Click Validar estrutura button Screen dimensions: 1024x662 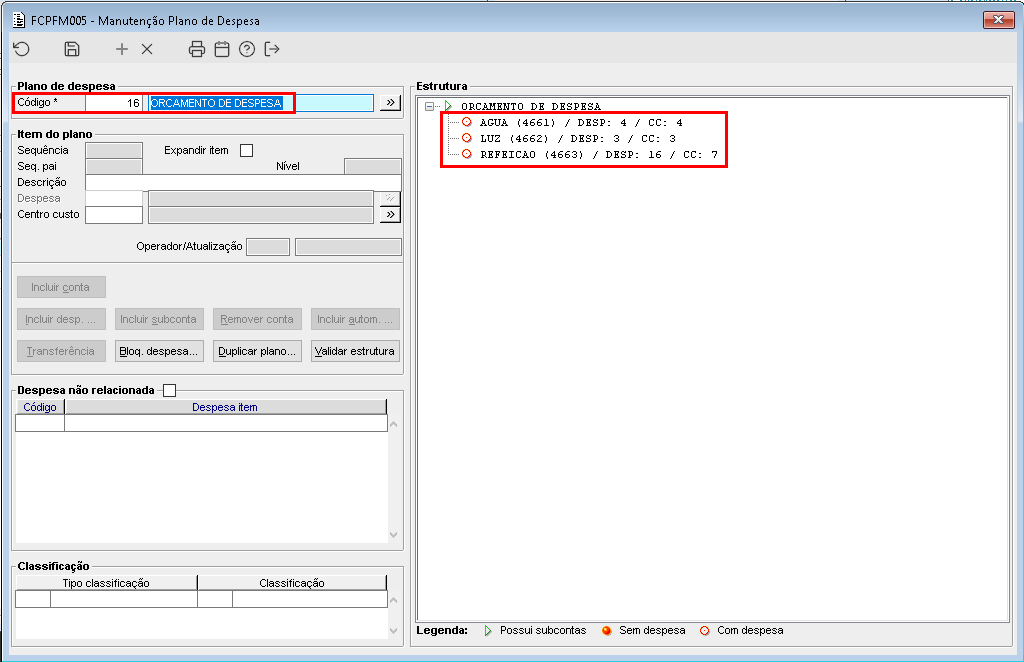[355, 351]
